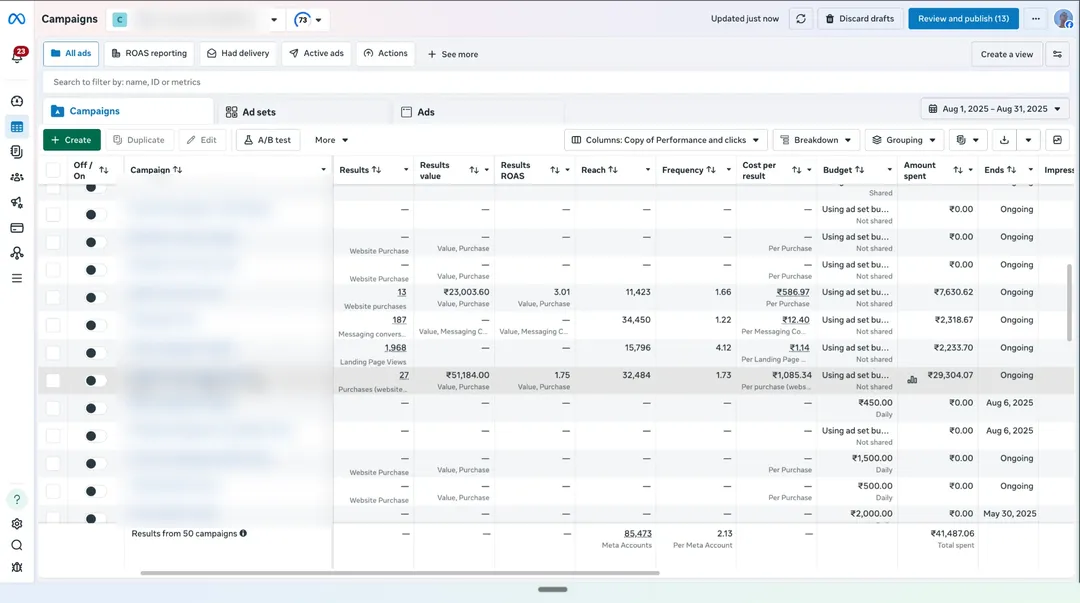Open Billing card icon in sidebar

pyautogui.click(x=17, y=228)
